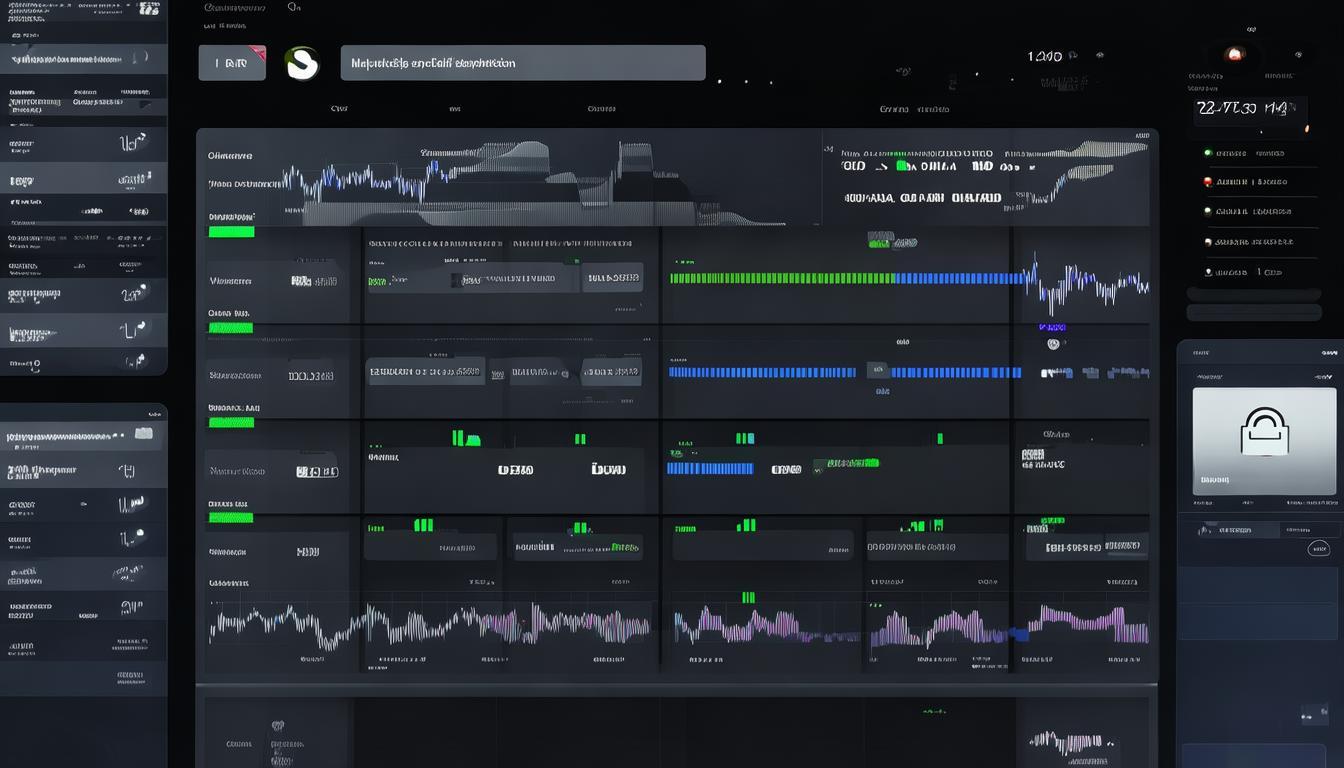Click the red status dot in the right list
This screenshot has width=1344, height=768.
pos(1208,182)
